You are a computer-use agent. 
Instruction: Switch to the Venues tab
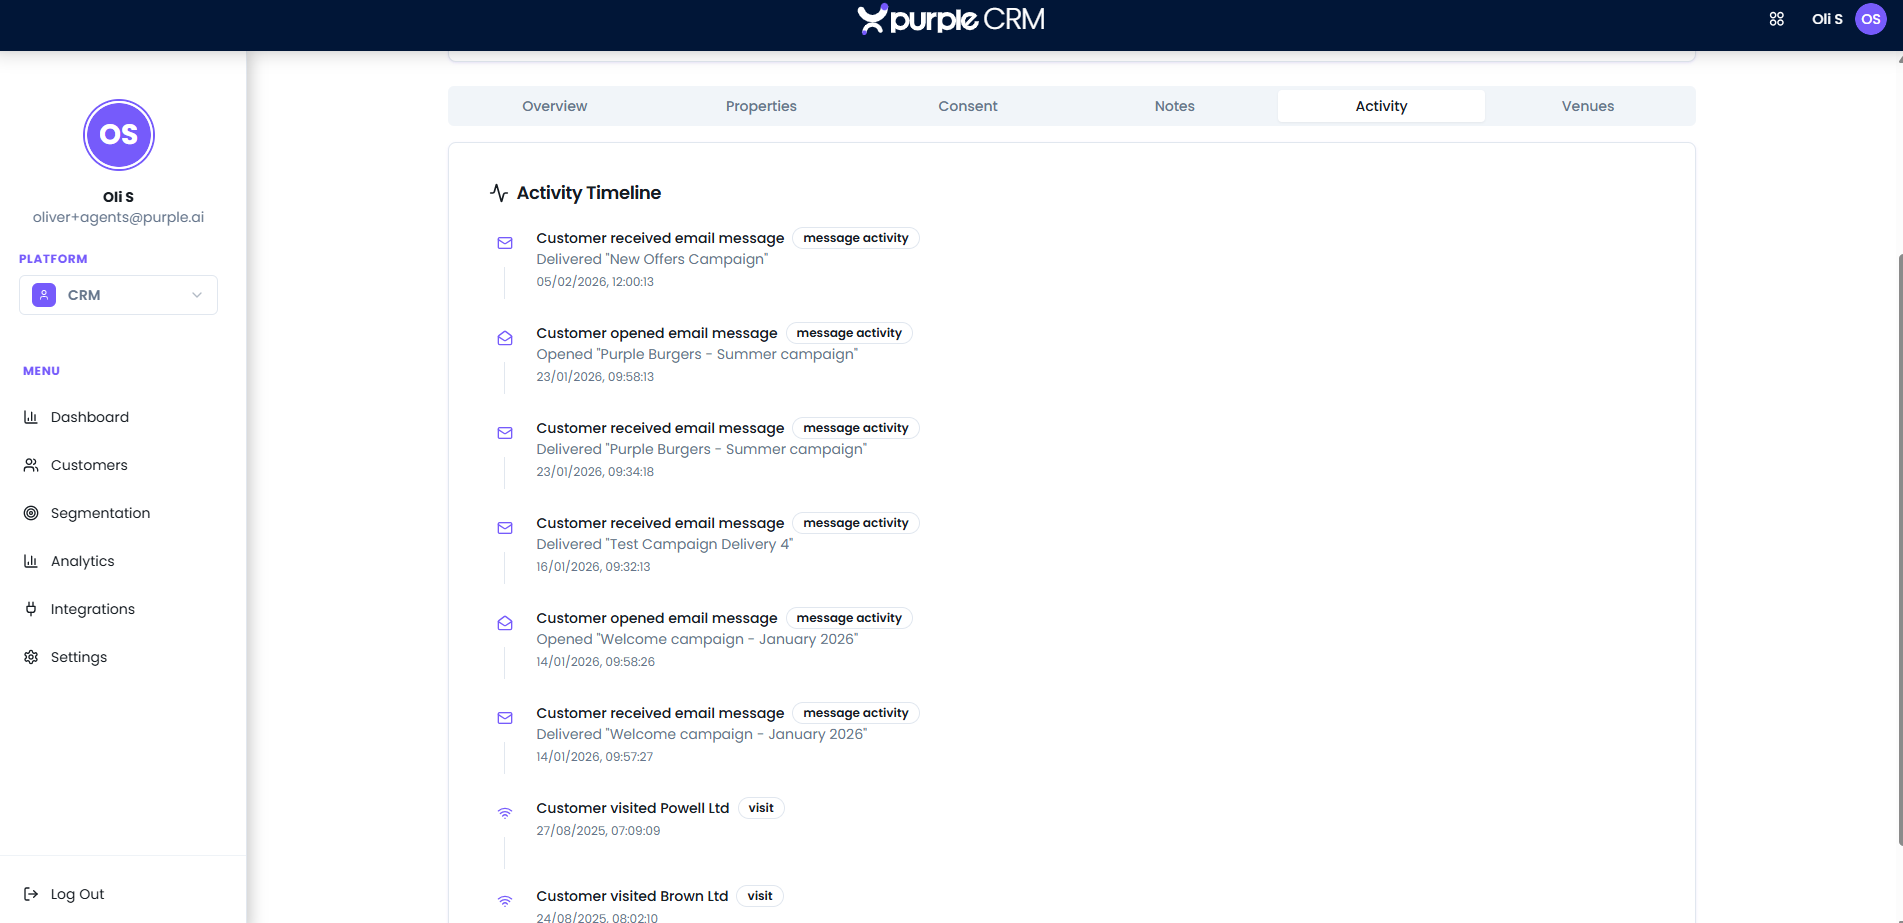point(1588,106)
